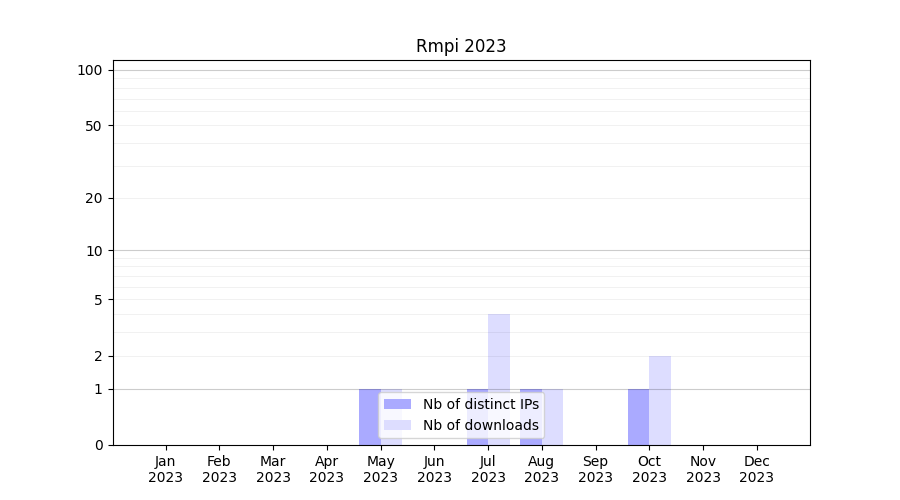Click the tall July downloads bar

click(499, 350)
